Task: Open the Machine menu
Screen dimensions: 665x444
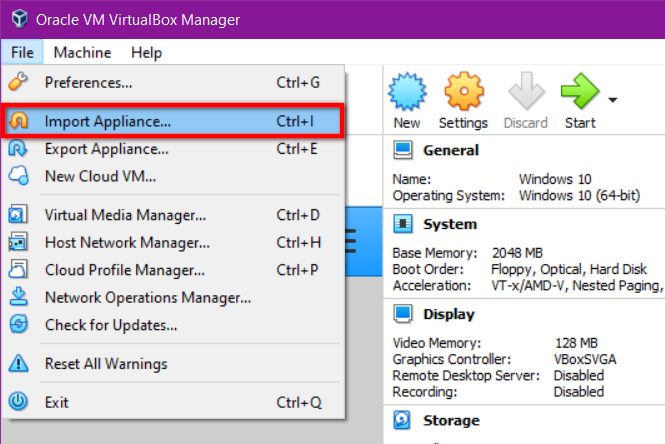Action: 82,53
